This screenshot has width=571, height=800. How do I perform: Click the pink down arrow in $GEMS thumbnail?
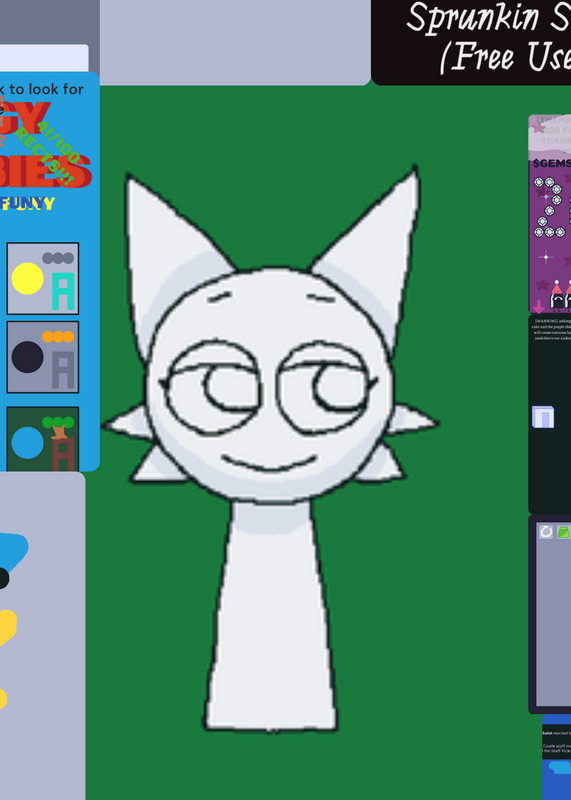tap(539, 306)
